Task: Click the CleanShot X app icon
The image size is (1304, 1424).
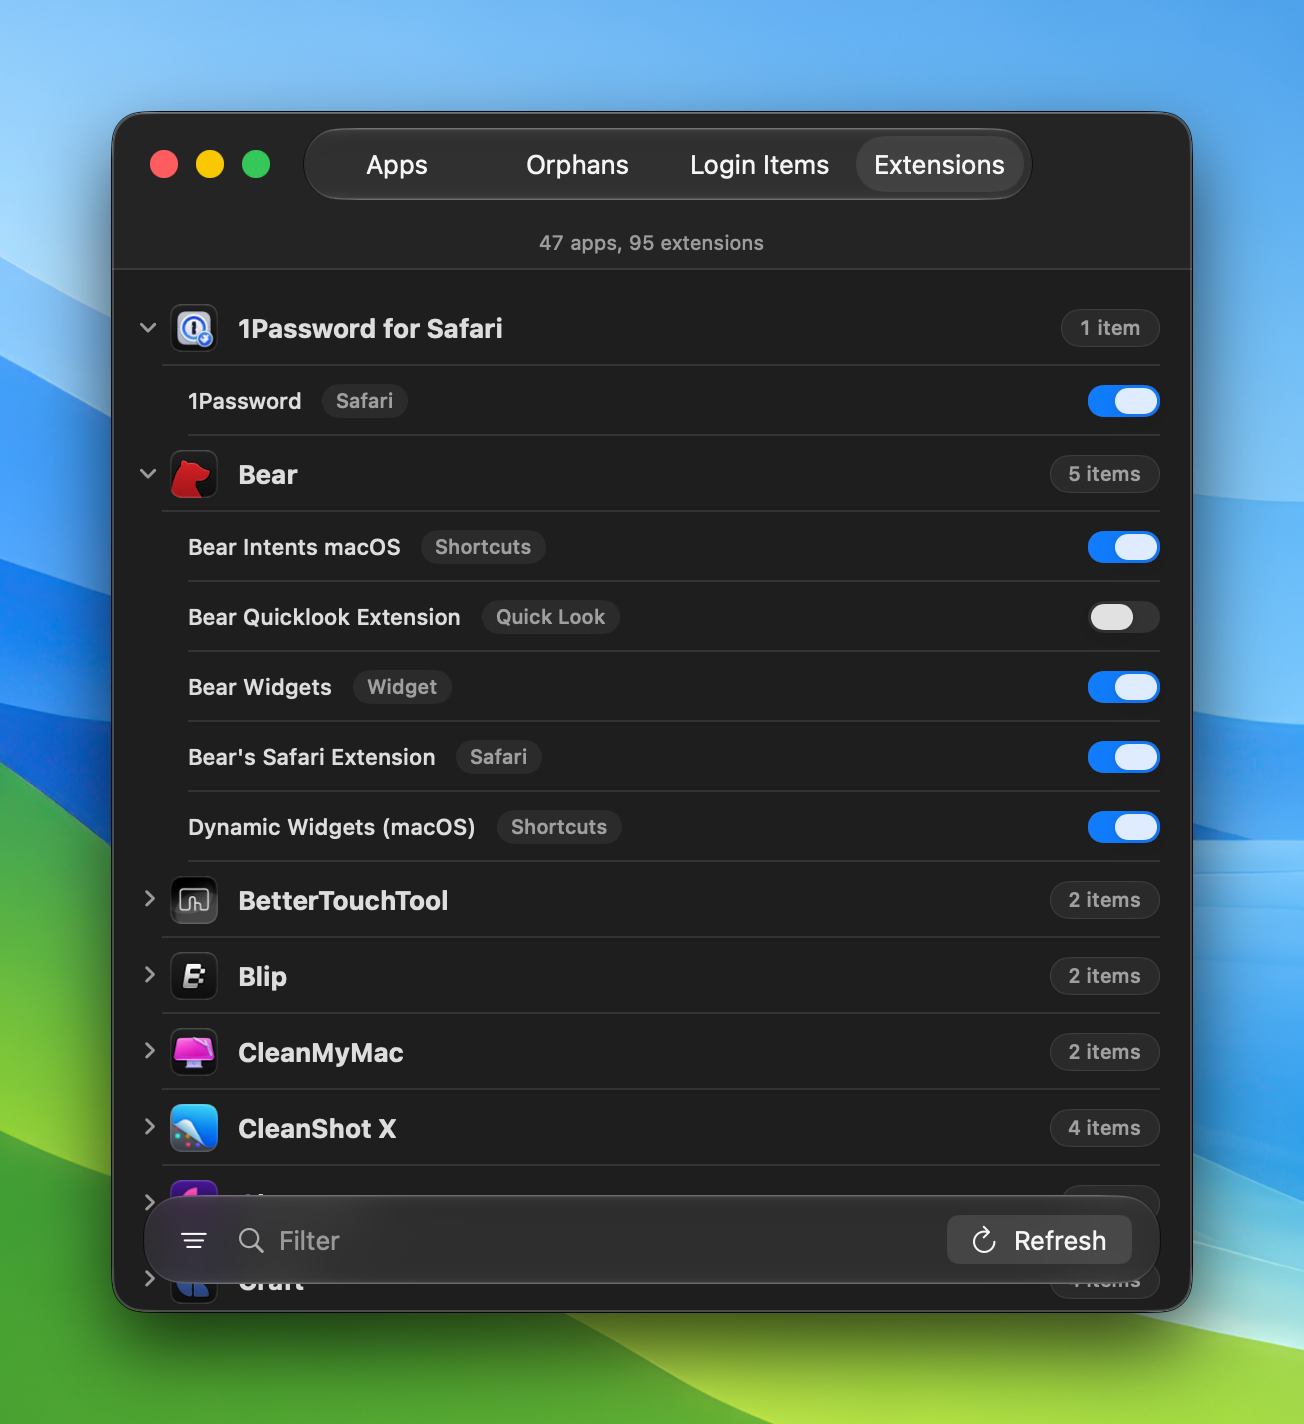Action: (194, 1128)
